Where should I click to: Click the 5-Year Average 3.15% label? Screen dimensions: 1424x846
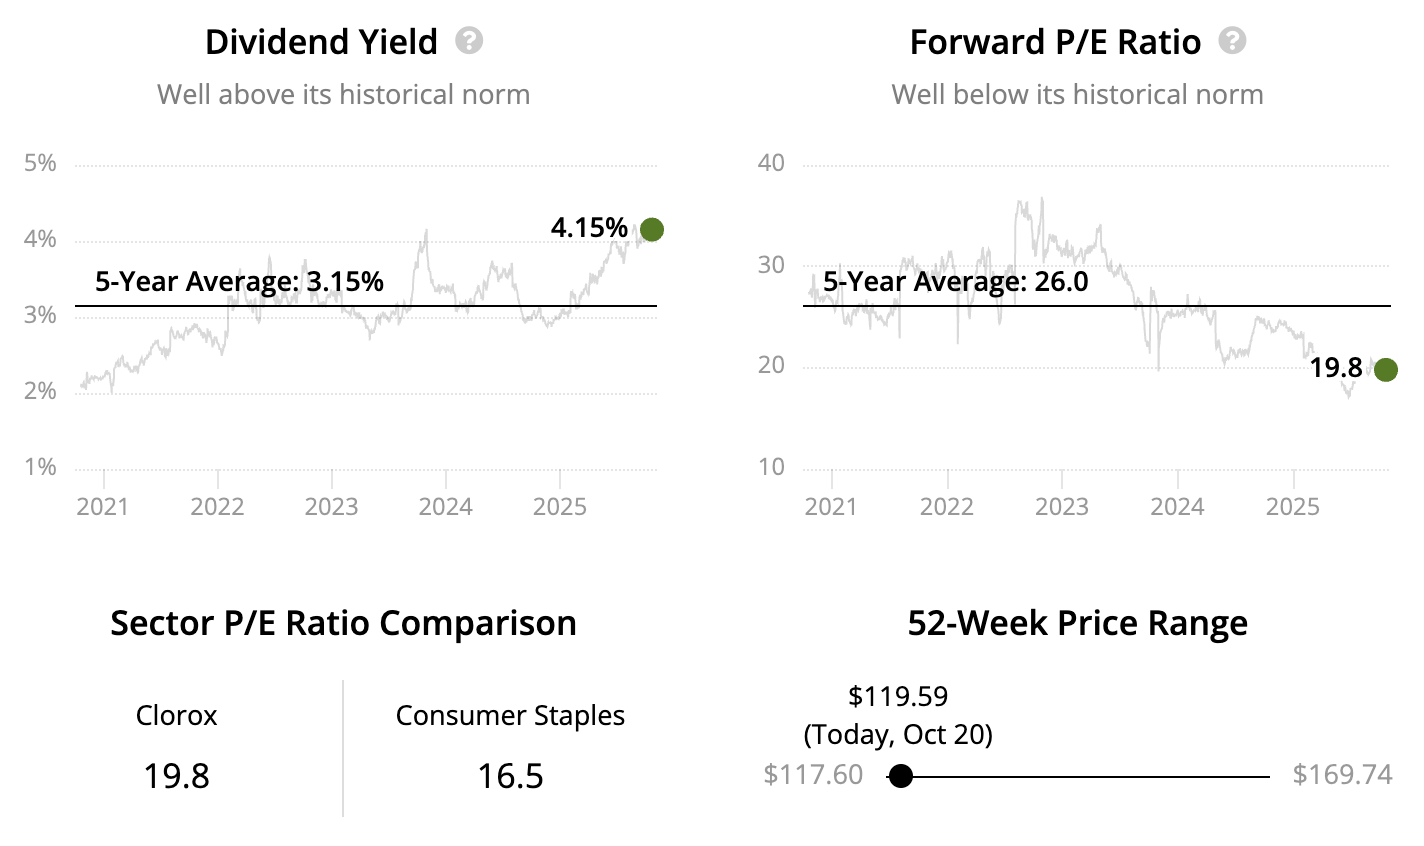239,282
